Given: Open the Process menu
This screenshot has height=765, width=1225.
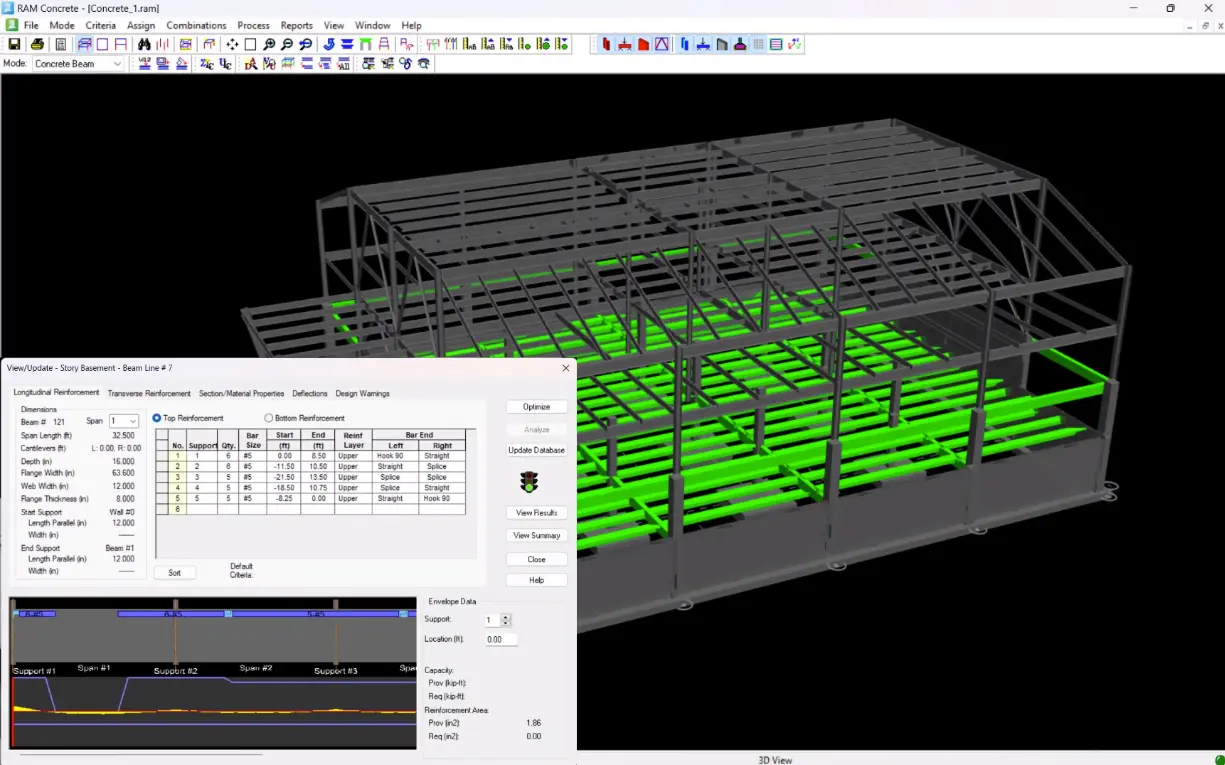Looking at the screenshot, I should pos(254,25).
